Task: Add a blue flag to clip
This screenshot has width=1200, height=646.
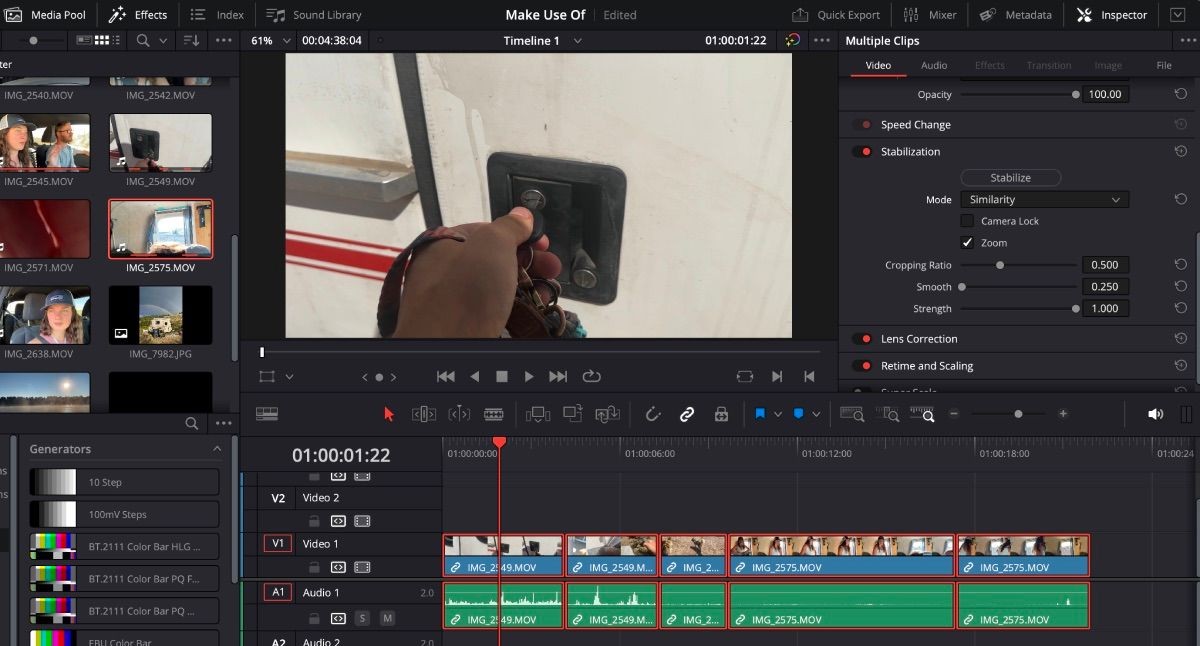Action: [x=760, y=414]
